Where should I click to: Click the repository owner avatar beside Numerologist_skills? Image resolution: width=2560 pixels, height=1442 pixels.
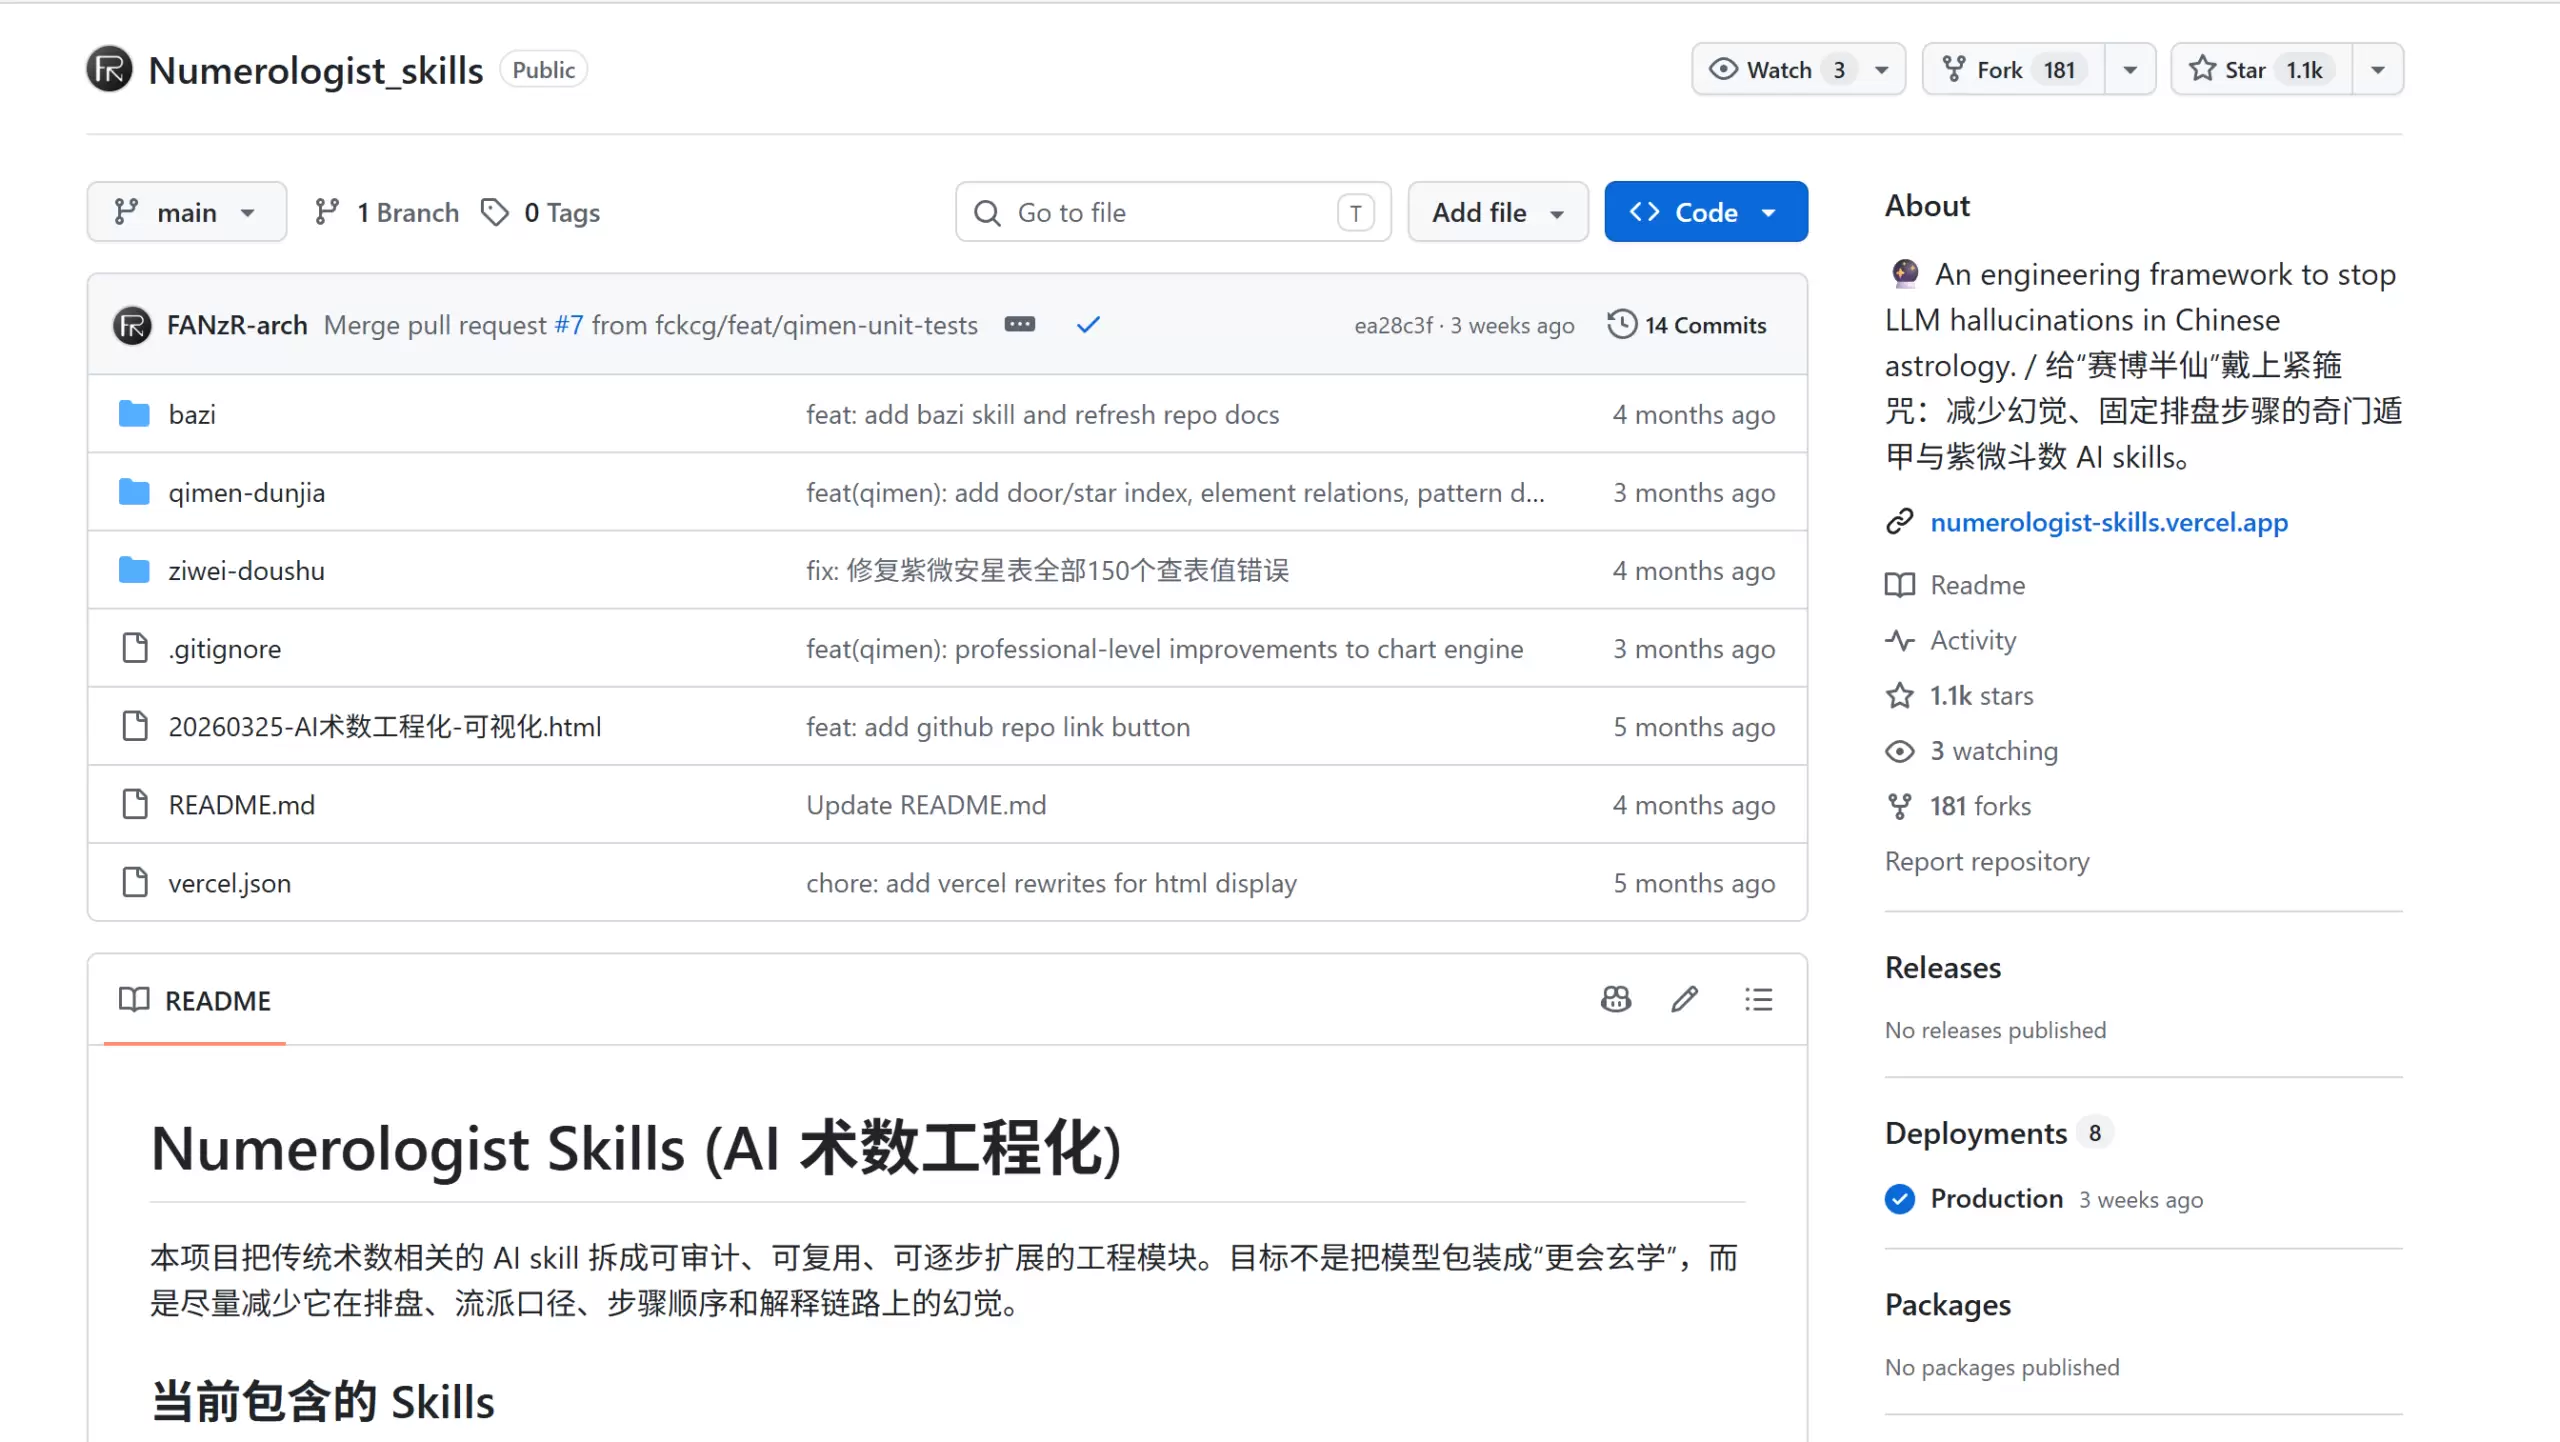point(109,69)
